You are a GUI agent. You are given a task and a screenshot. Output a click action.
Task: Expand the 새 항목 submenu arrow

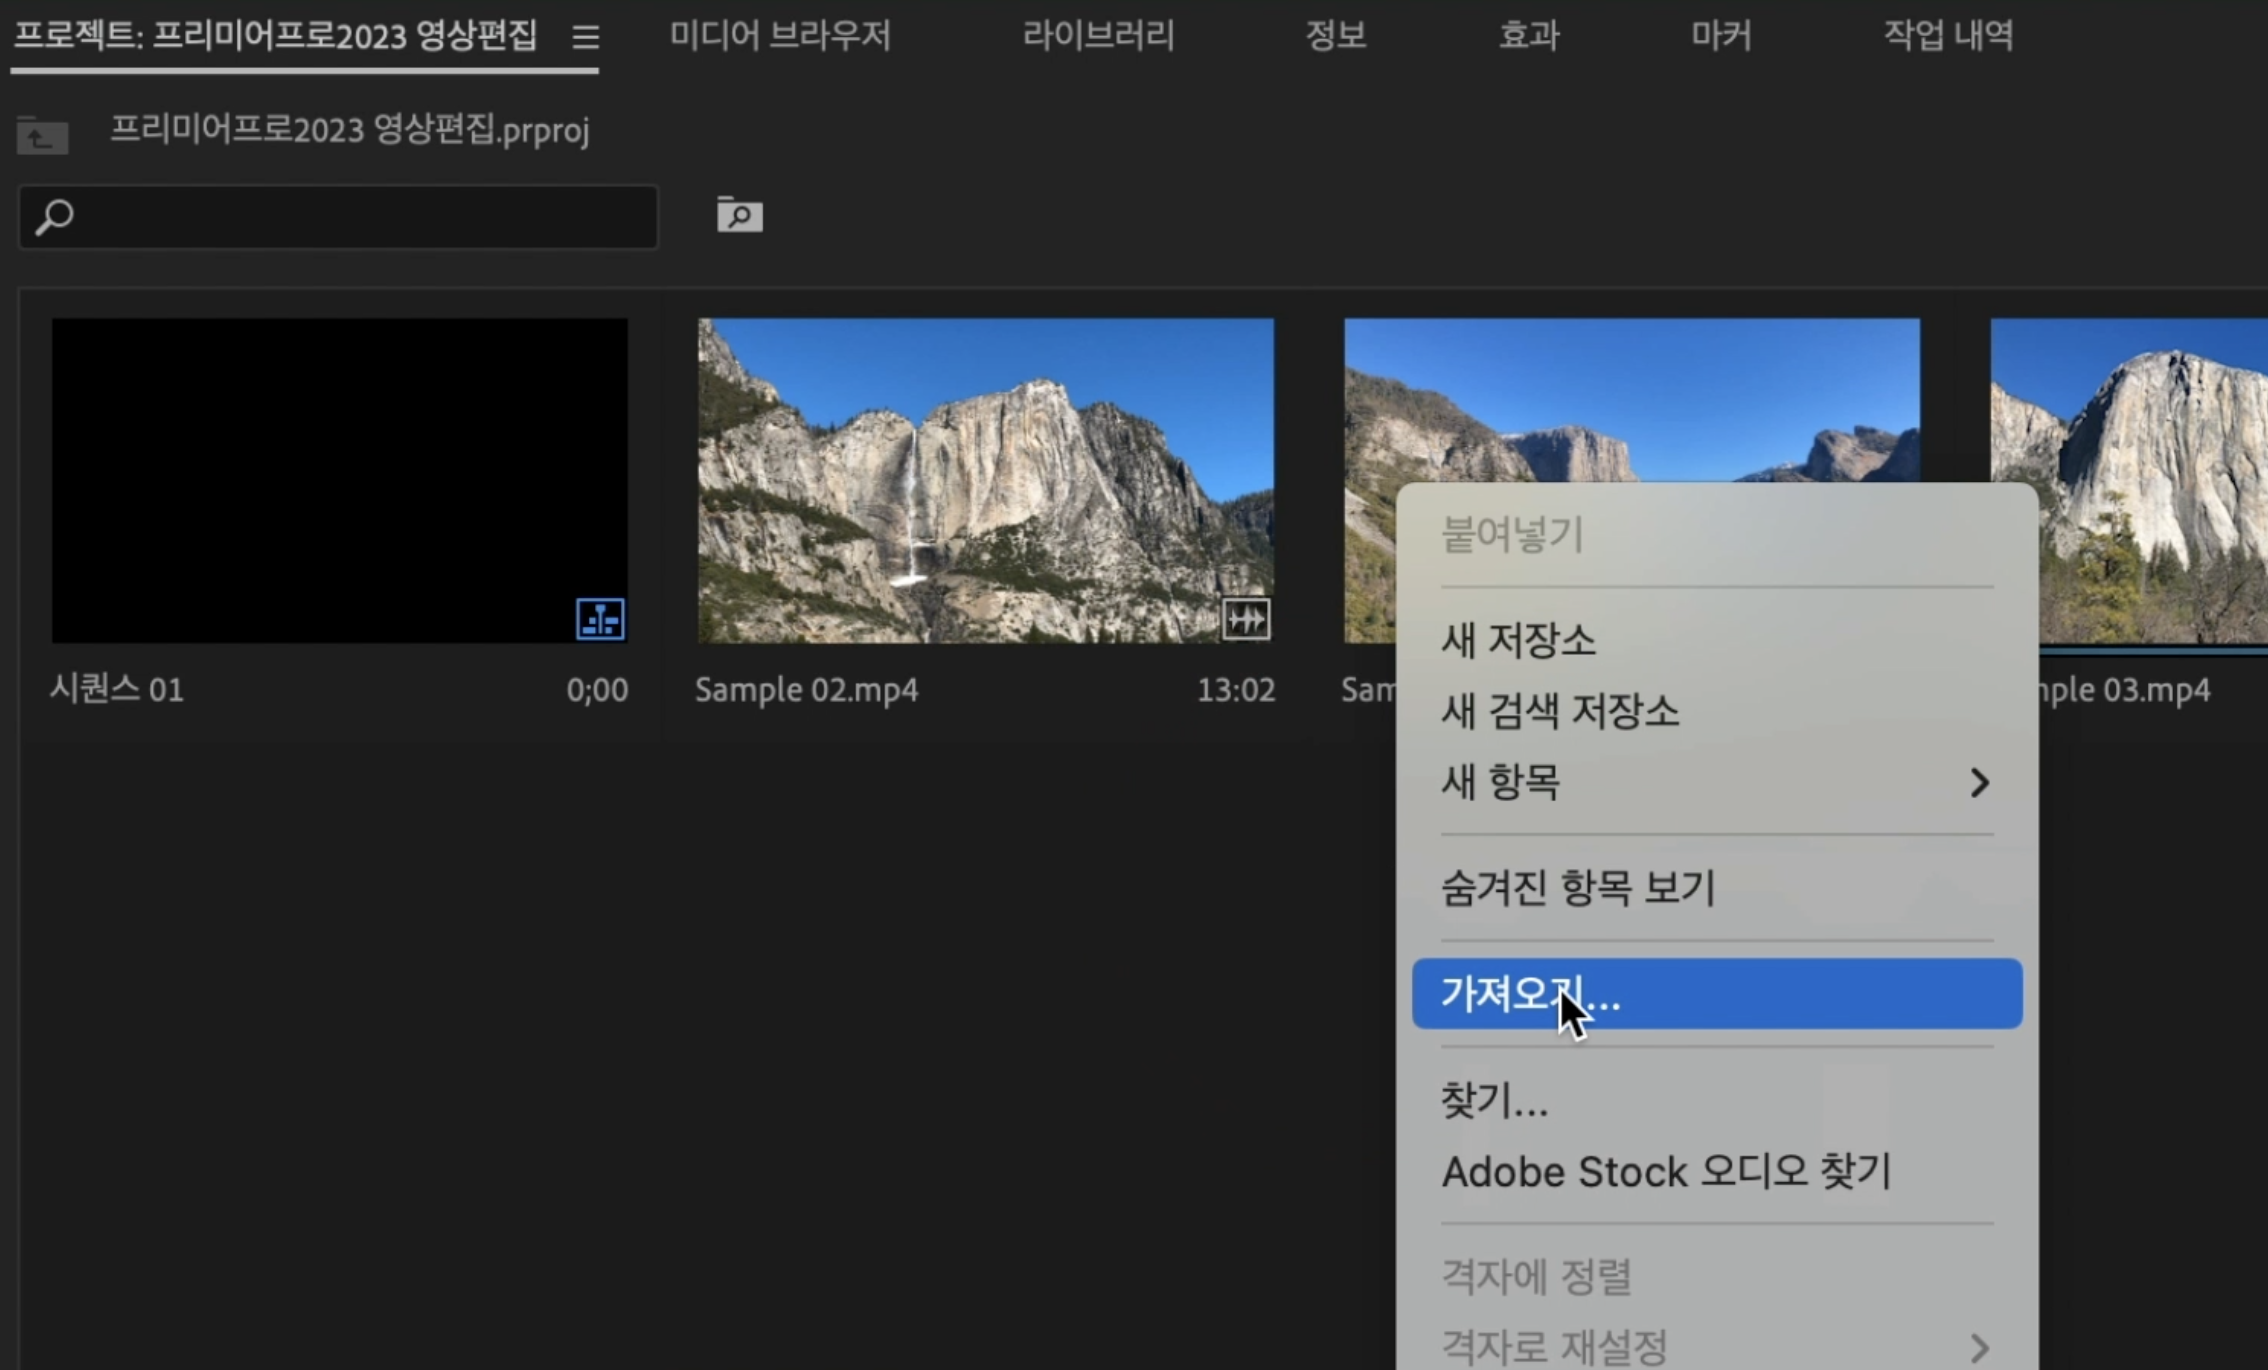tap(1979, 782)
